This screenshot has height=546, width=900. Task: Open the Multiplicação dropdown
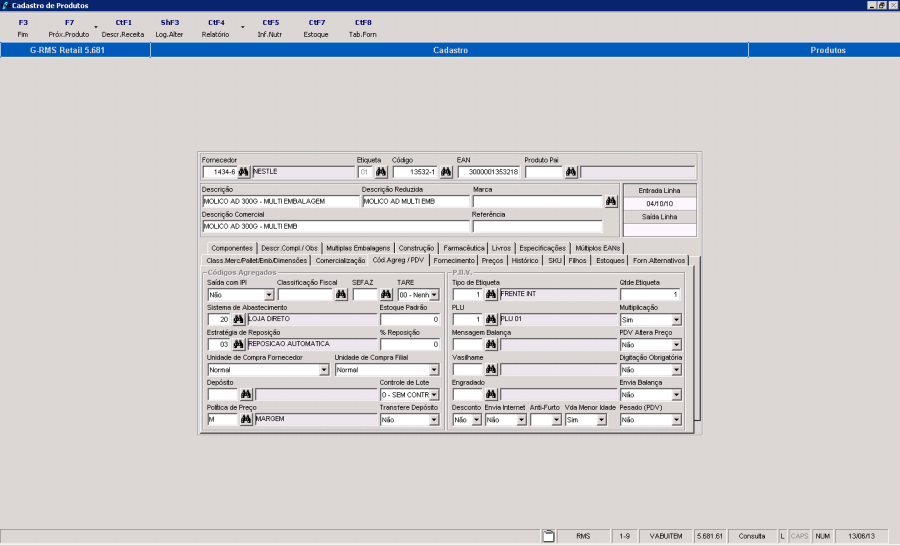tap(676, 320)
